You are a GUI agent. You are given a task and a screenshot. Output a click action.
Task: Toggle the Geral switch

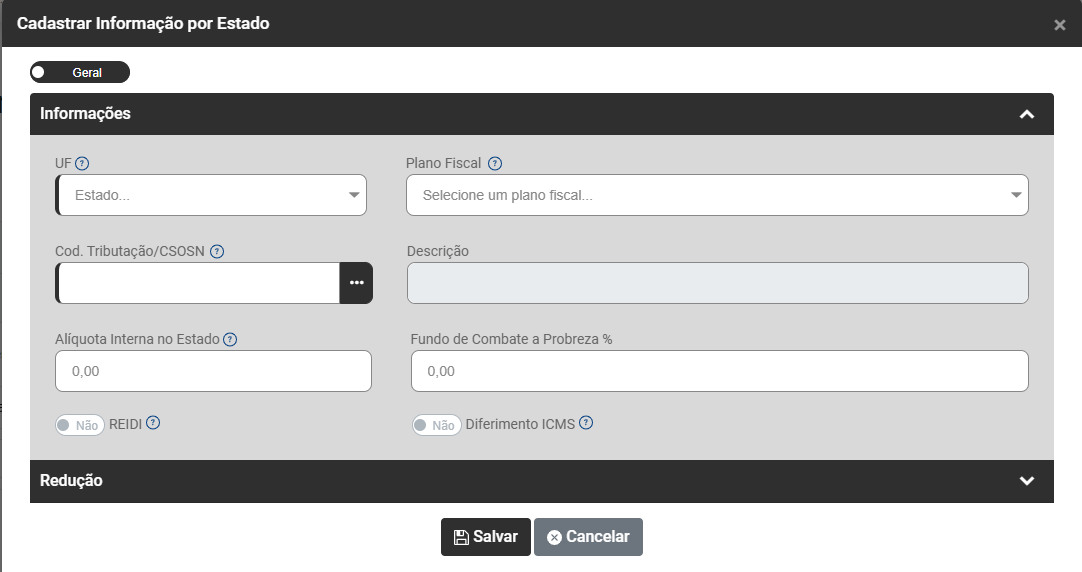click(x=80, y=72)
